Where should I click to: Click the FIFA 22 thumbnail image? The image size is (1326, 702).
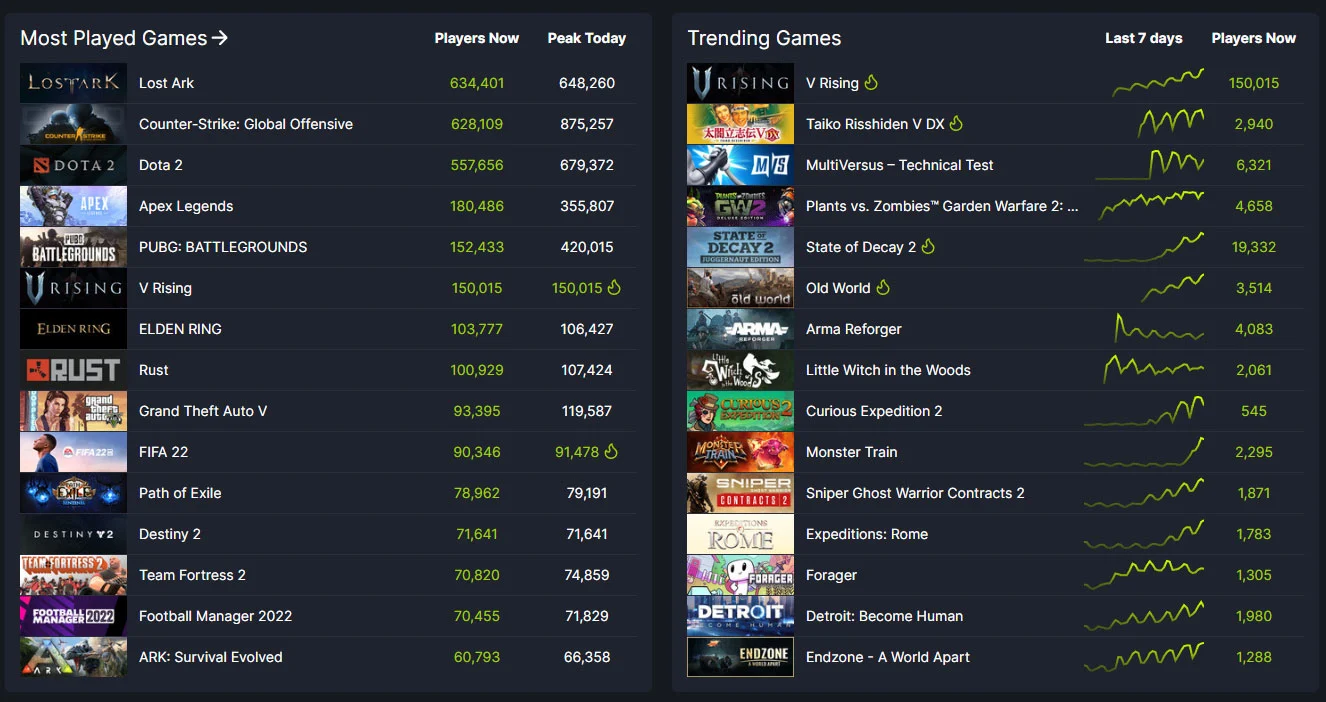click(73, 452)
